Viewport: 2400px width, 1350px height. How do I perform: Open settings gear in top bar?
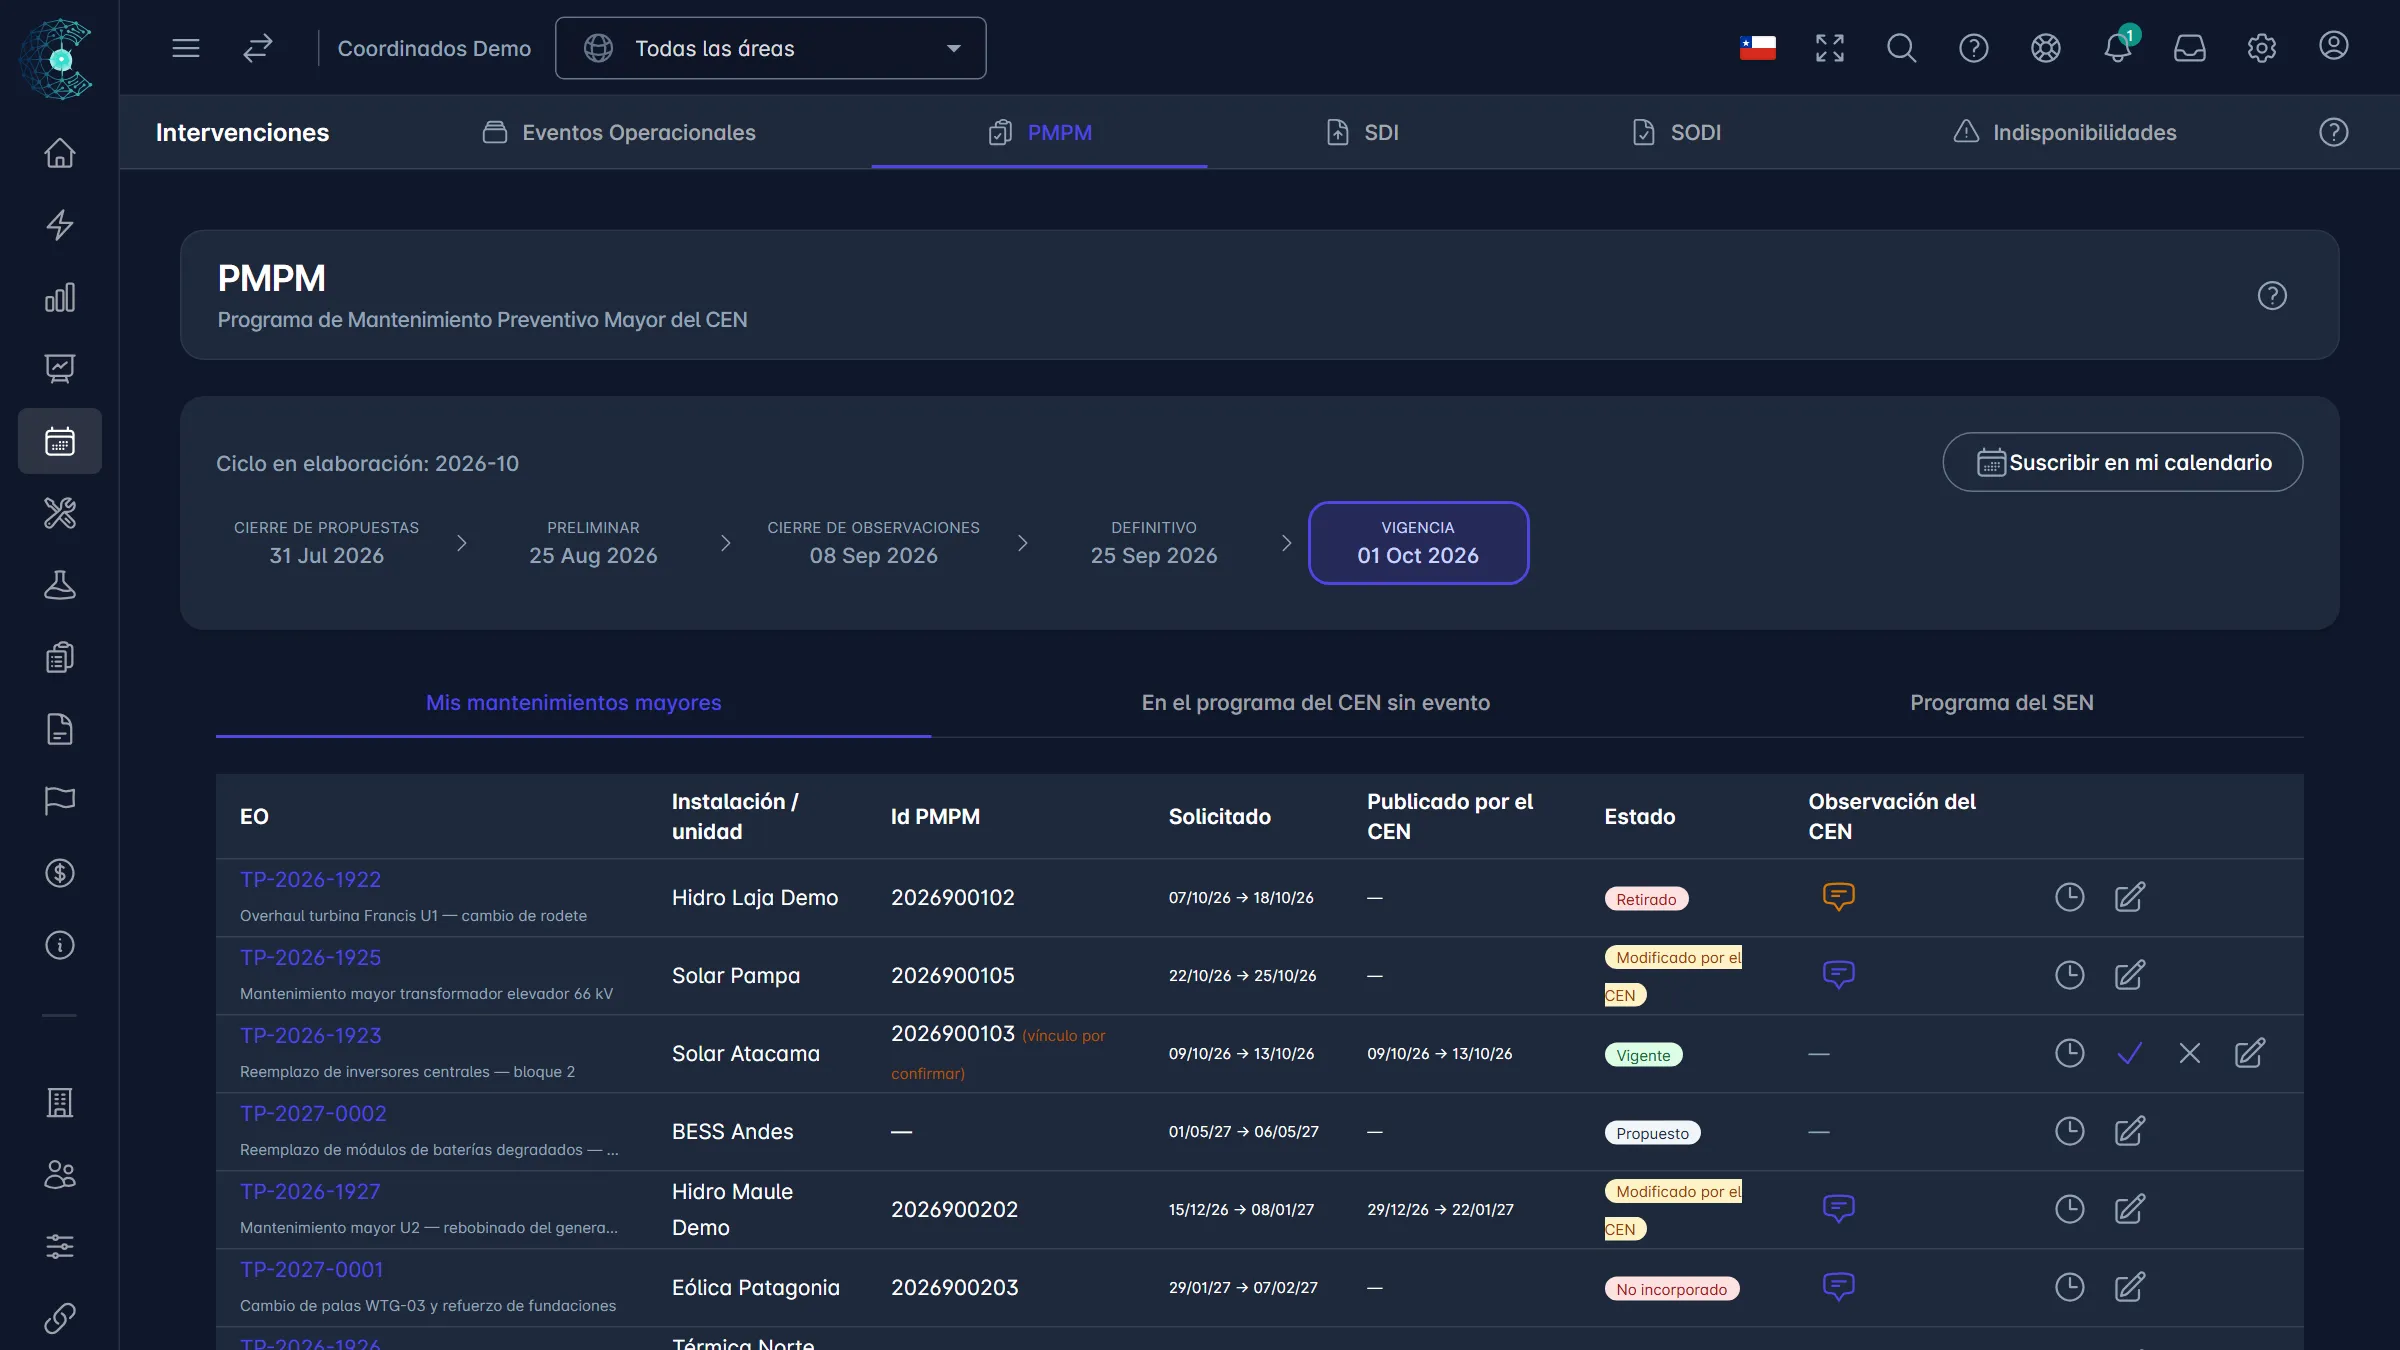pyautogui.click(x=2261, y=48)
